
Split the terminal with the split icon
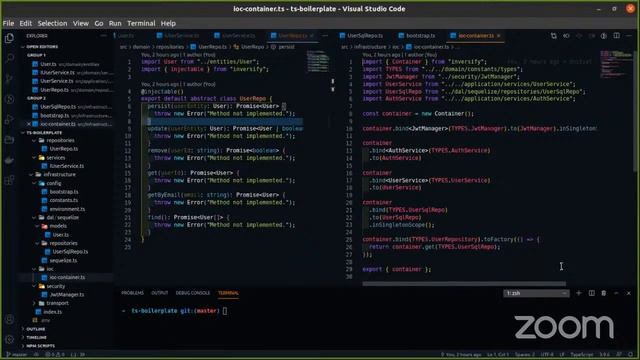(591, 293)
